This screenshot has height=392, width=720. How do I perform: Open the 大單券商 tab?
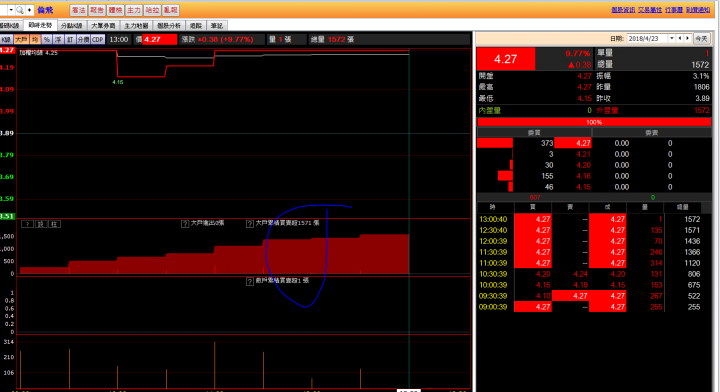click(x=103, y=26)
